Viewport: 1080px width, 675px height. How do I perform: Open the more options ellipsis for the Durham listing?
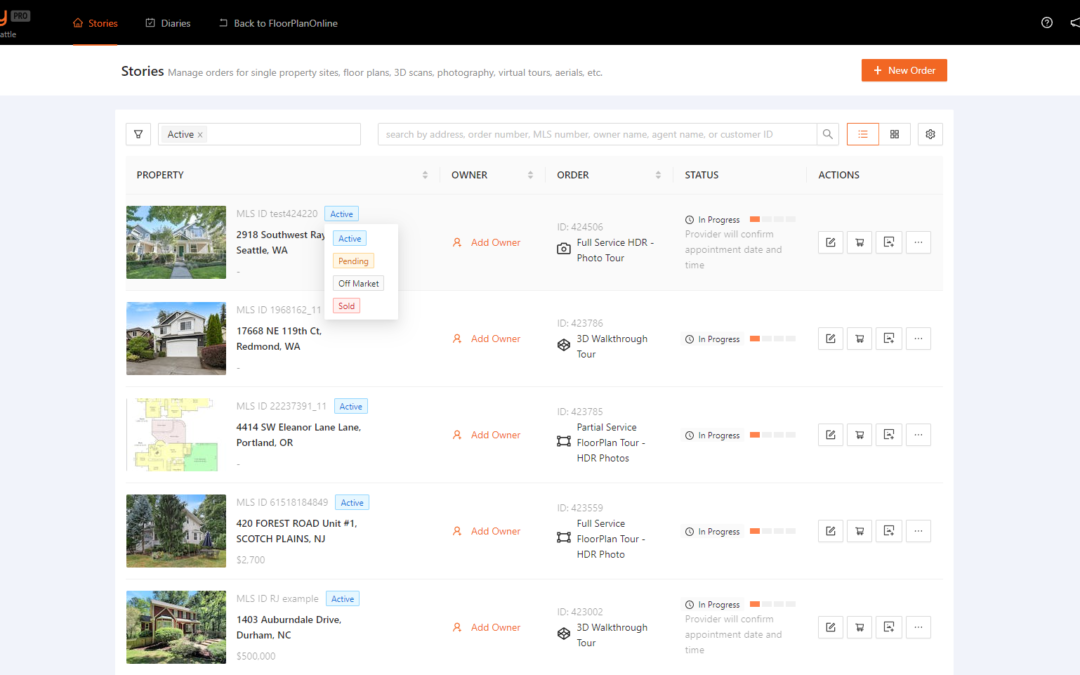(918, 627)
